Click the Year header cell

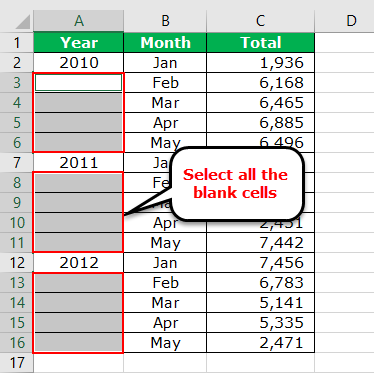click(79, 42)
